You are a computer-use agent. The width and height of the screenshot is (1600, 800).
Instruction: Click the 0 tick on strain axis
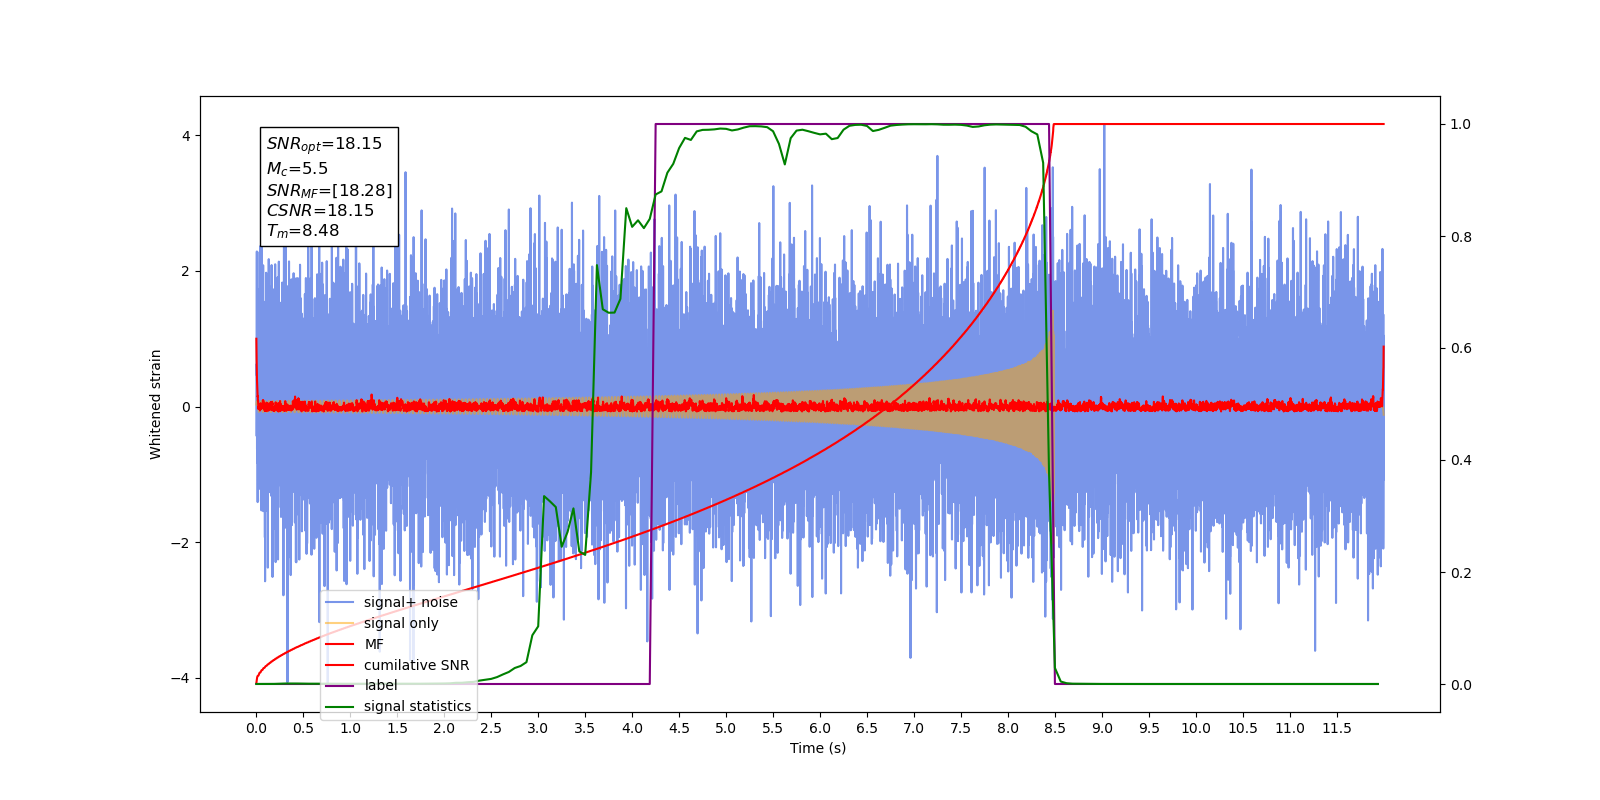tap(186, 407)
